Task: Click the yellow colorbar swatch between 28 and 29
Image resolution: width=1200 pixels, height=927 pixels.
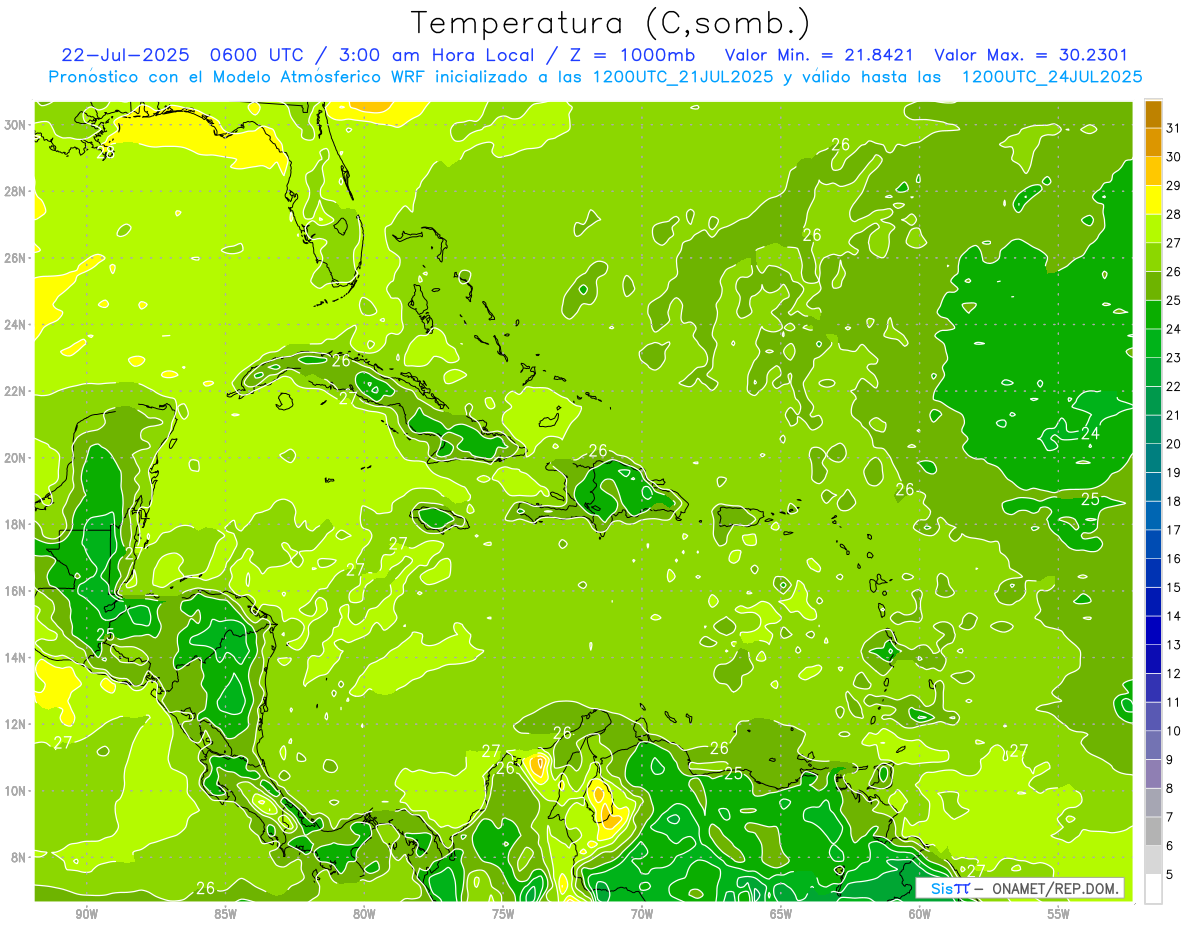Action: click(x=1153, y=200)
